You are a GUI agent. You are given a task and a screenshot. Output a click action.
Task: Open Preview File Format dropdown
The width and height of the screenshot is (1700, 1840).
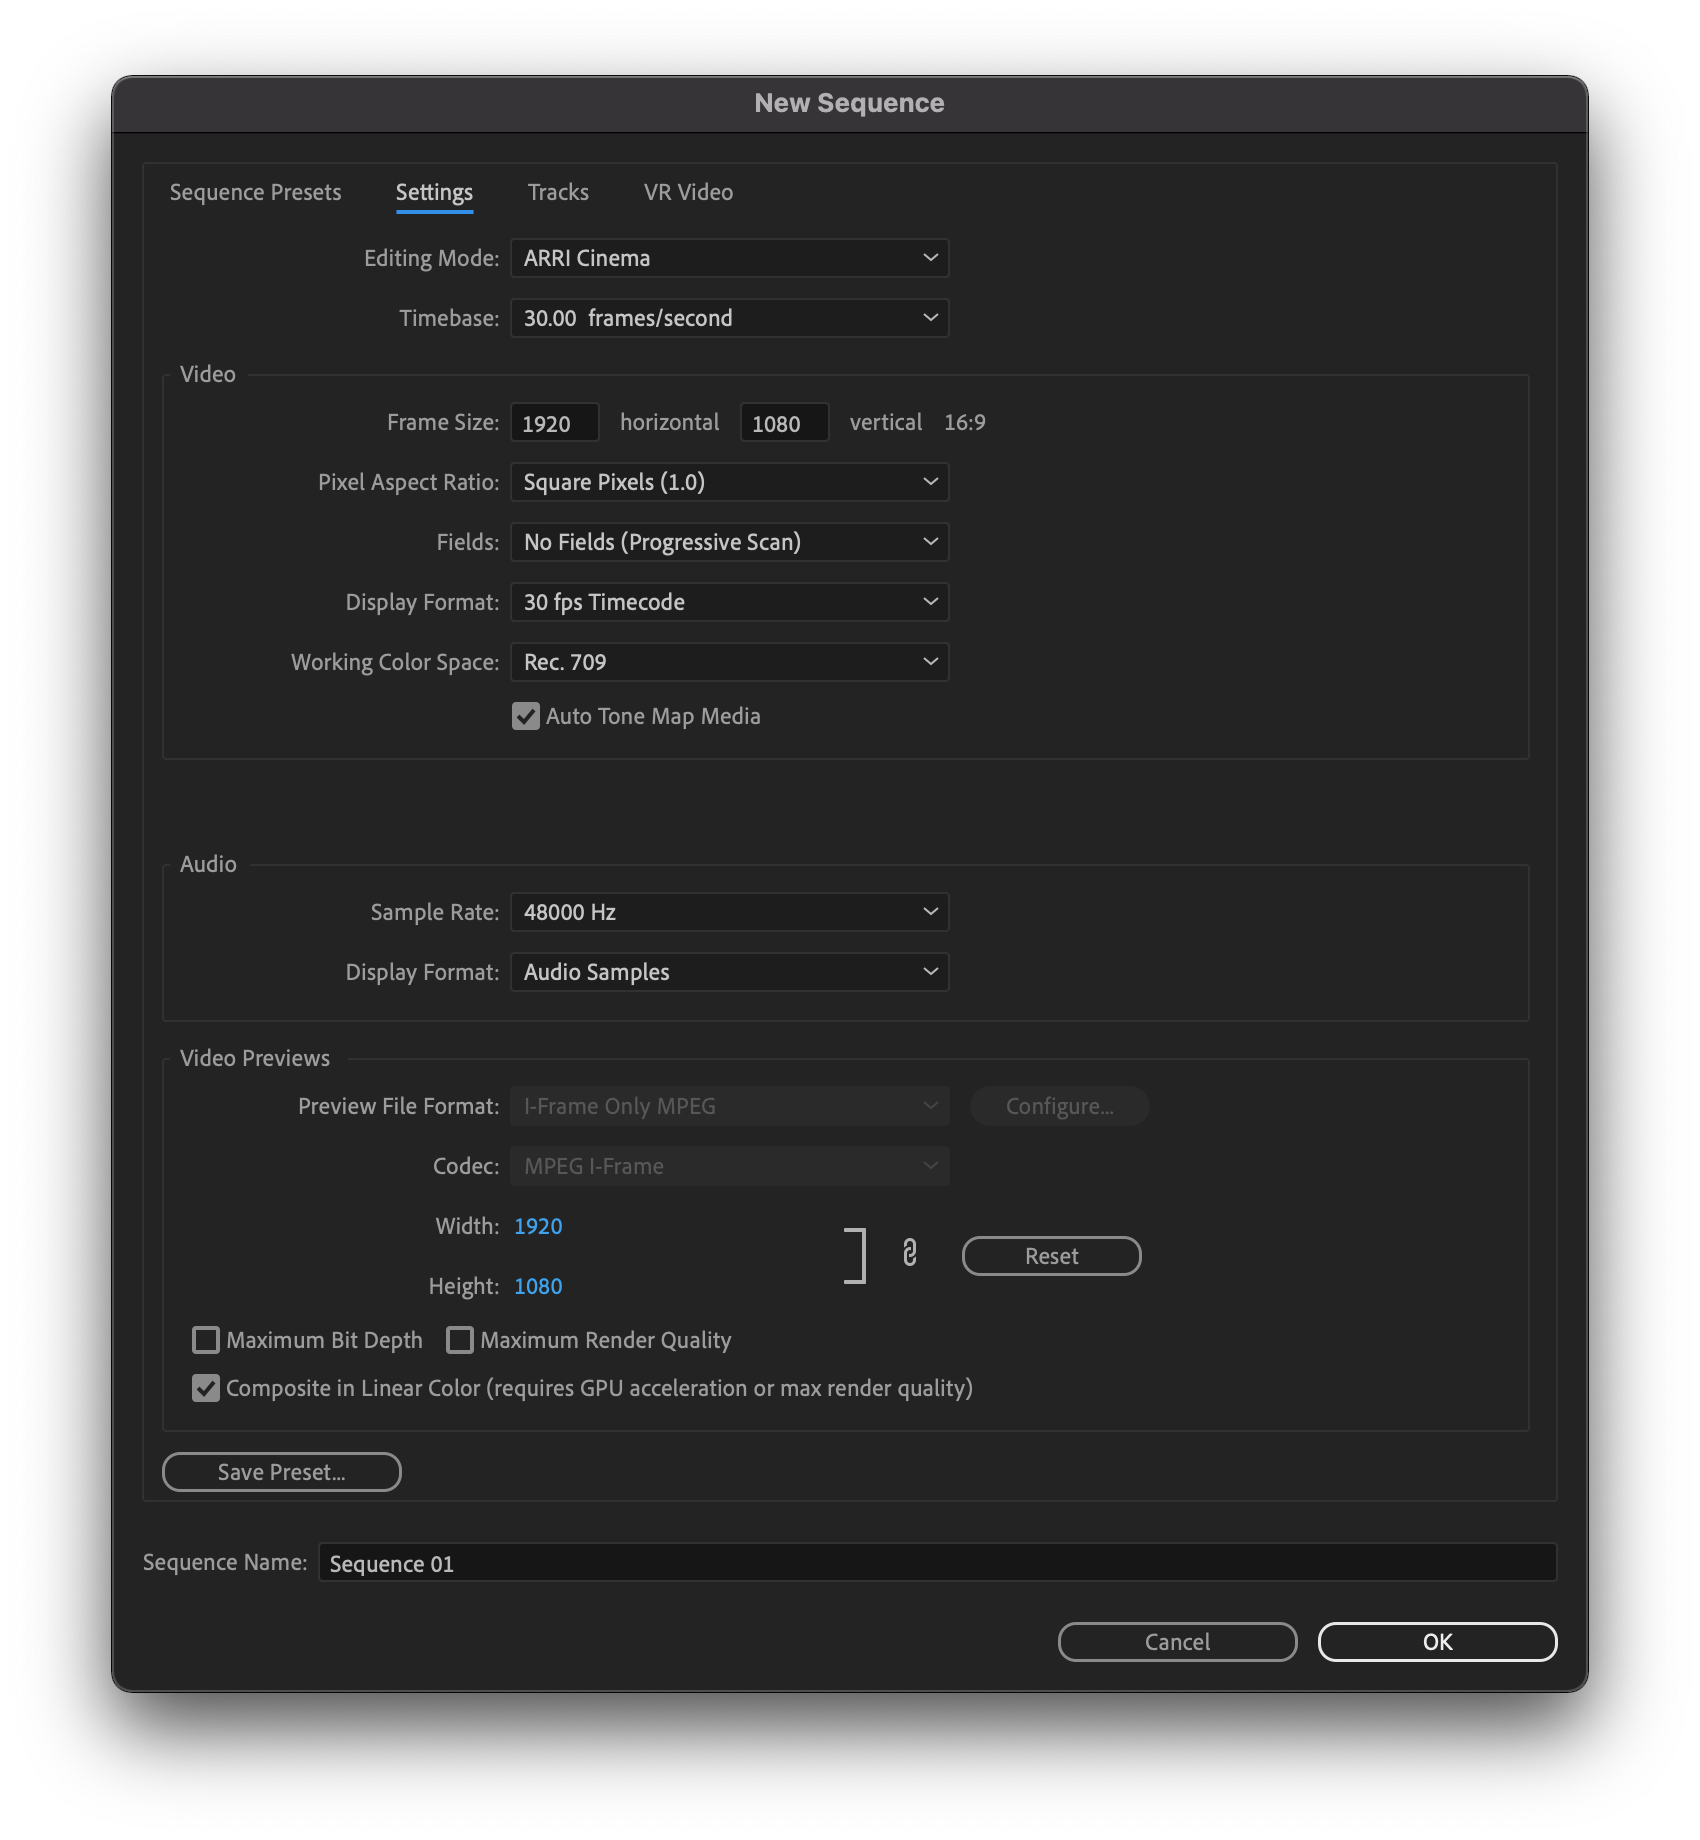(x=730, y=1106)
